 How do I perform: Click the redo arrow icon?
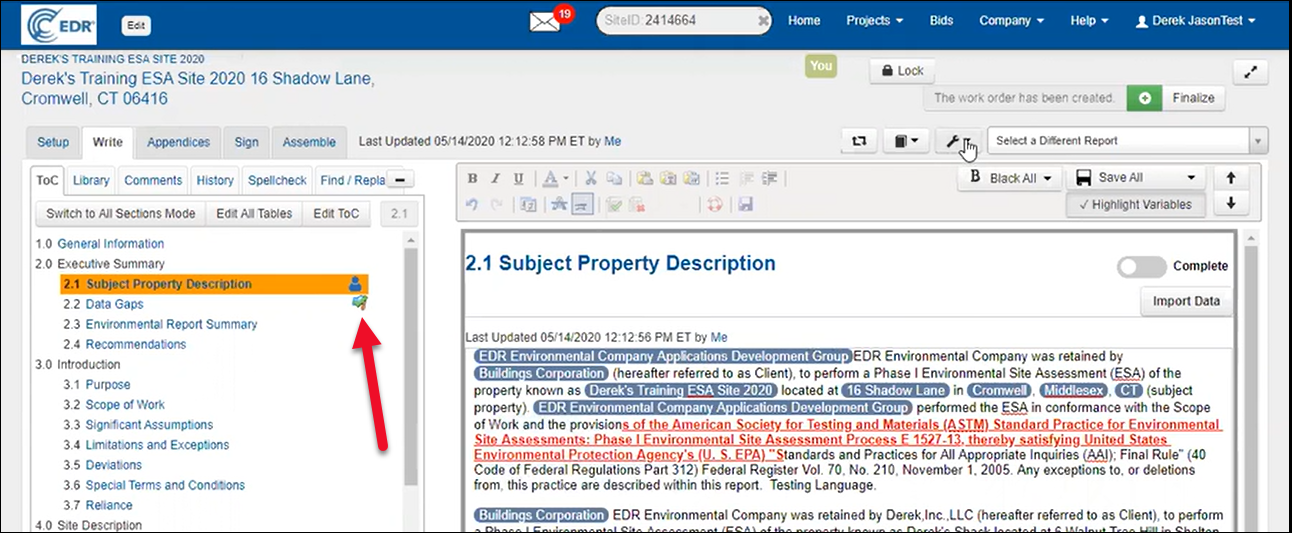(x=495, y=204)
